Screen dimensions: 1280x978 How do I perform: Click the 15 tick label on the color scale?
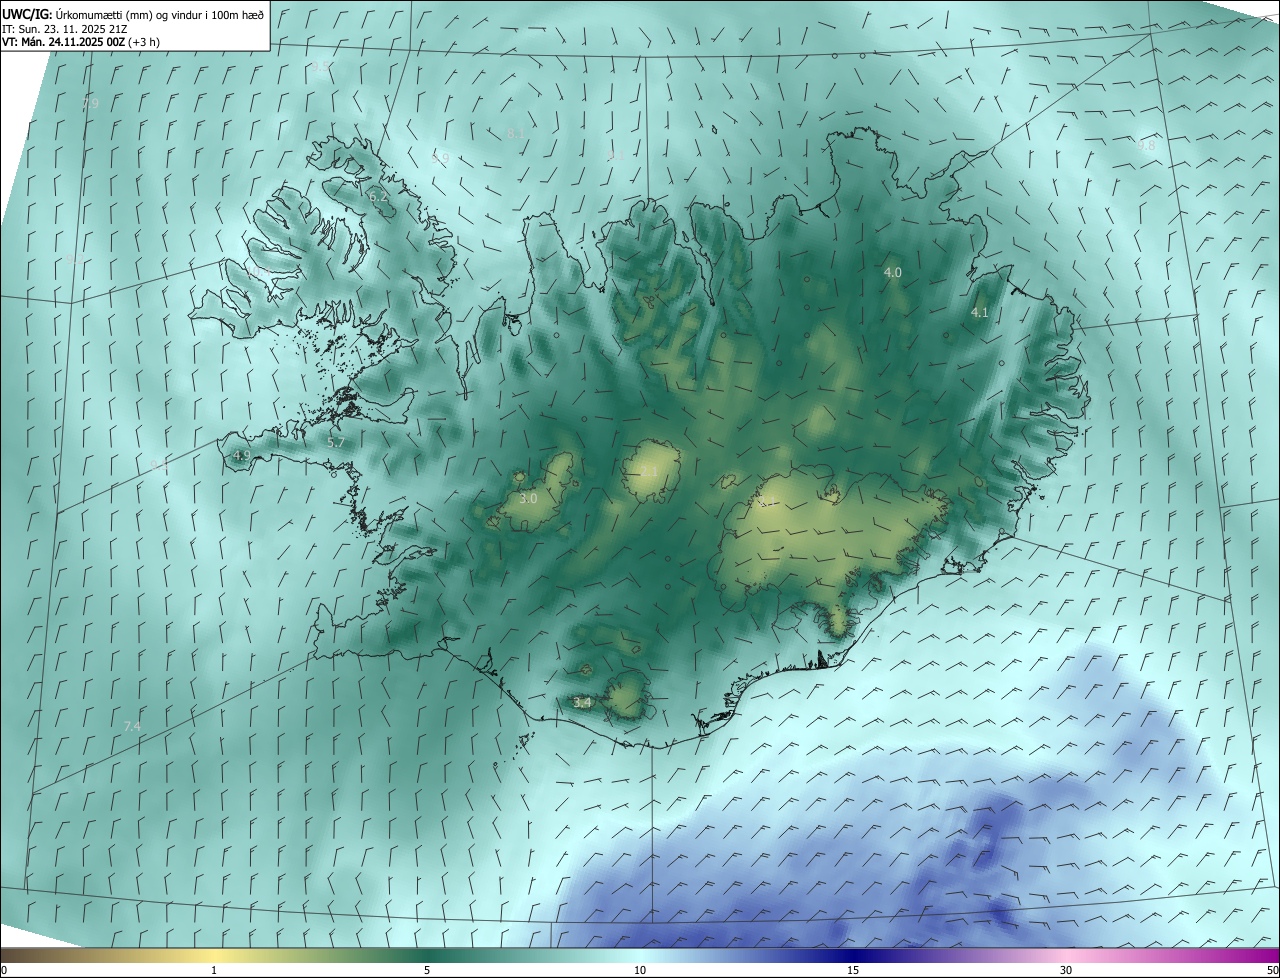coord(853,970)
